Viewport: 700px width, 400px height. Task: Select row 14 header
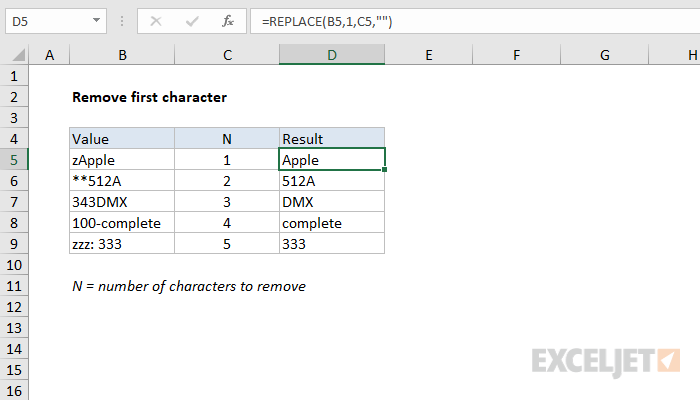(14, 349)
